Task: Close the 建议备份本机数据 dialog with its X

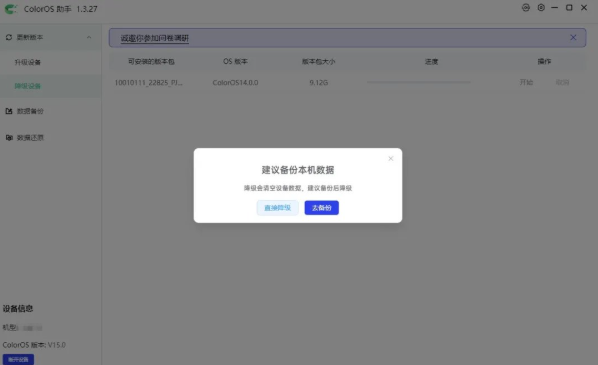Action: tap(391, 159)
